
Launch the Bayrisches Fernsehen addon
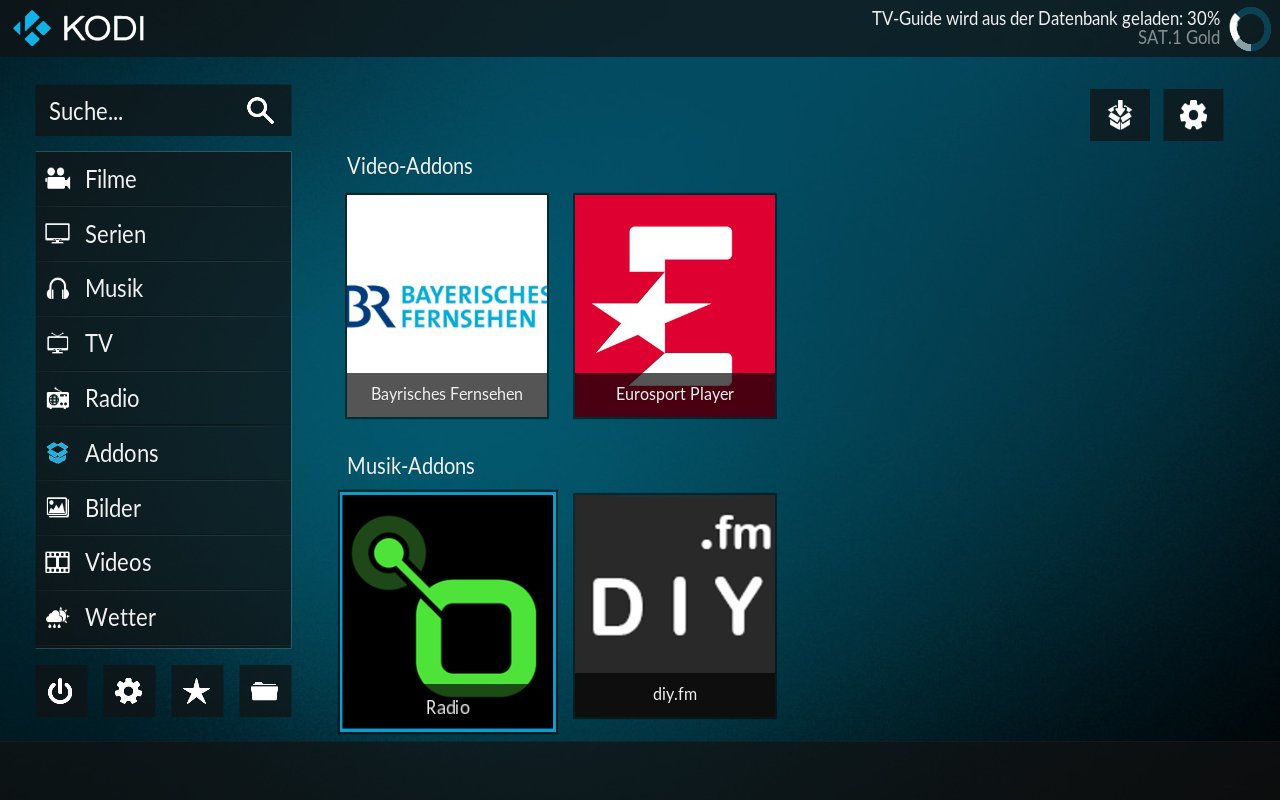(447, 305)
